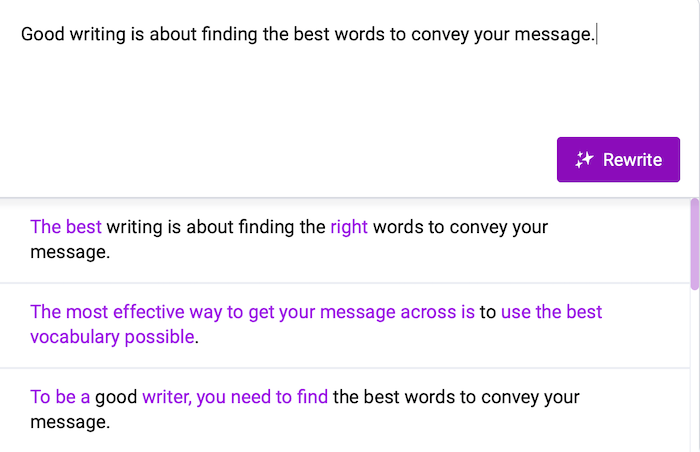Click highlighted 'The best' in first suggestion

coord(66,227)
